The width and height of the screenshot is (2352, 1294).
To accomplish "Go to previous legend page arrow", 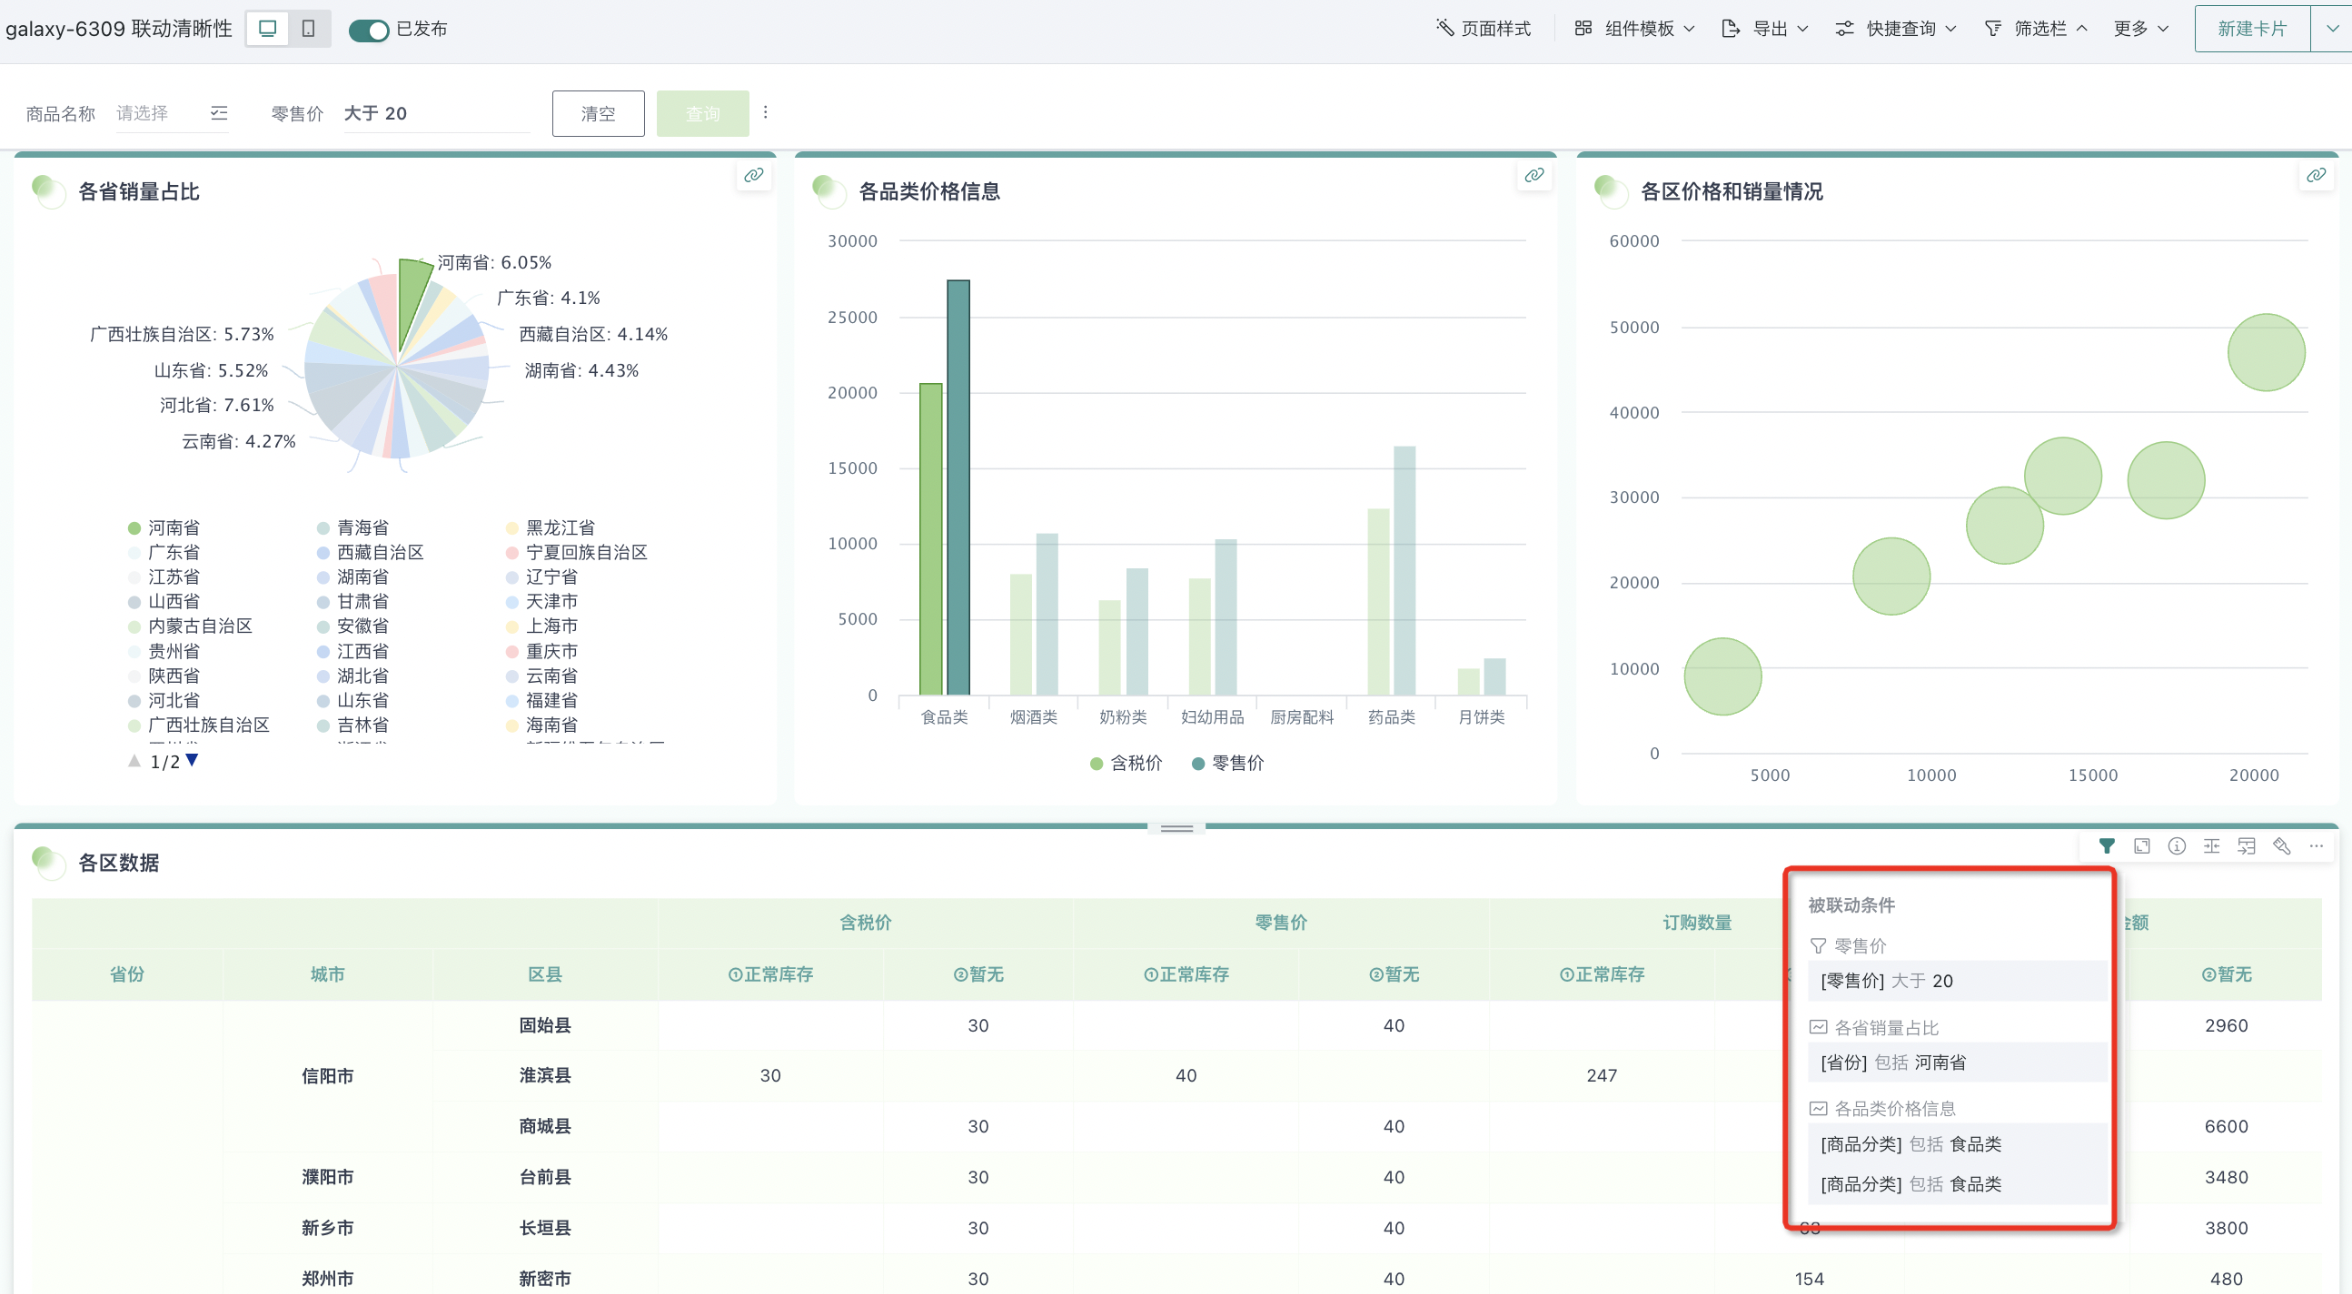I will tap(134, 761).
